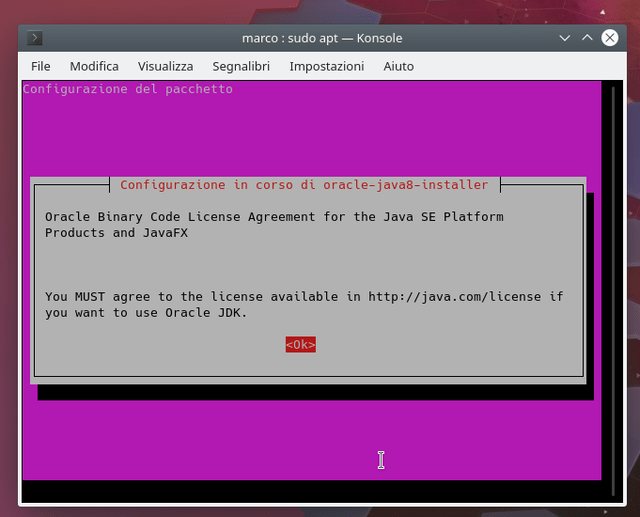
Task: Minimize the Konsole window with down chevron
Action: point(564,38)
